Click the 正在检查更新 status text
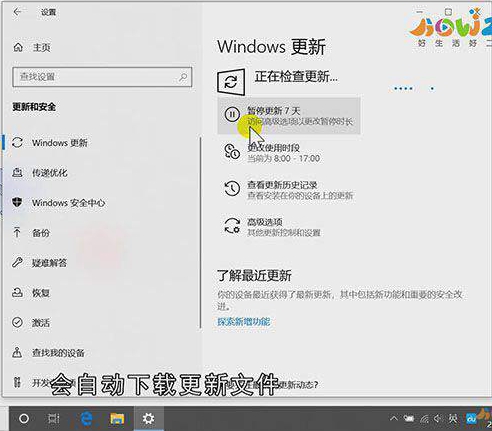The height and width of the screenshot is (431, 492). click(x=296, y=77)
